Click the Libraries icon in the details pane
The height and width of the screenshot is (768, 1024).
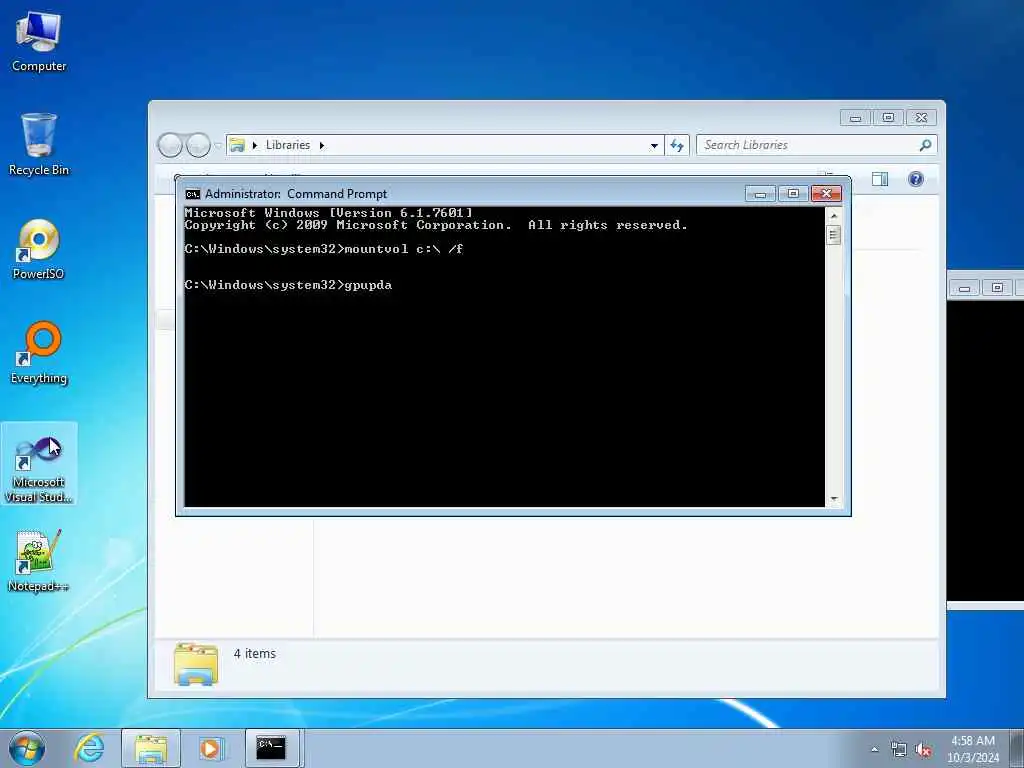tap(196, 664)
